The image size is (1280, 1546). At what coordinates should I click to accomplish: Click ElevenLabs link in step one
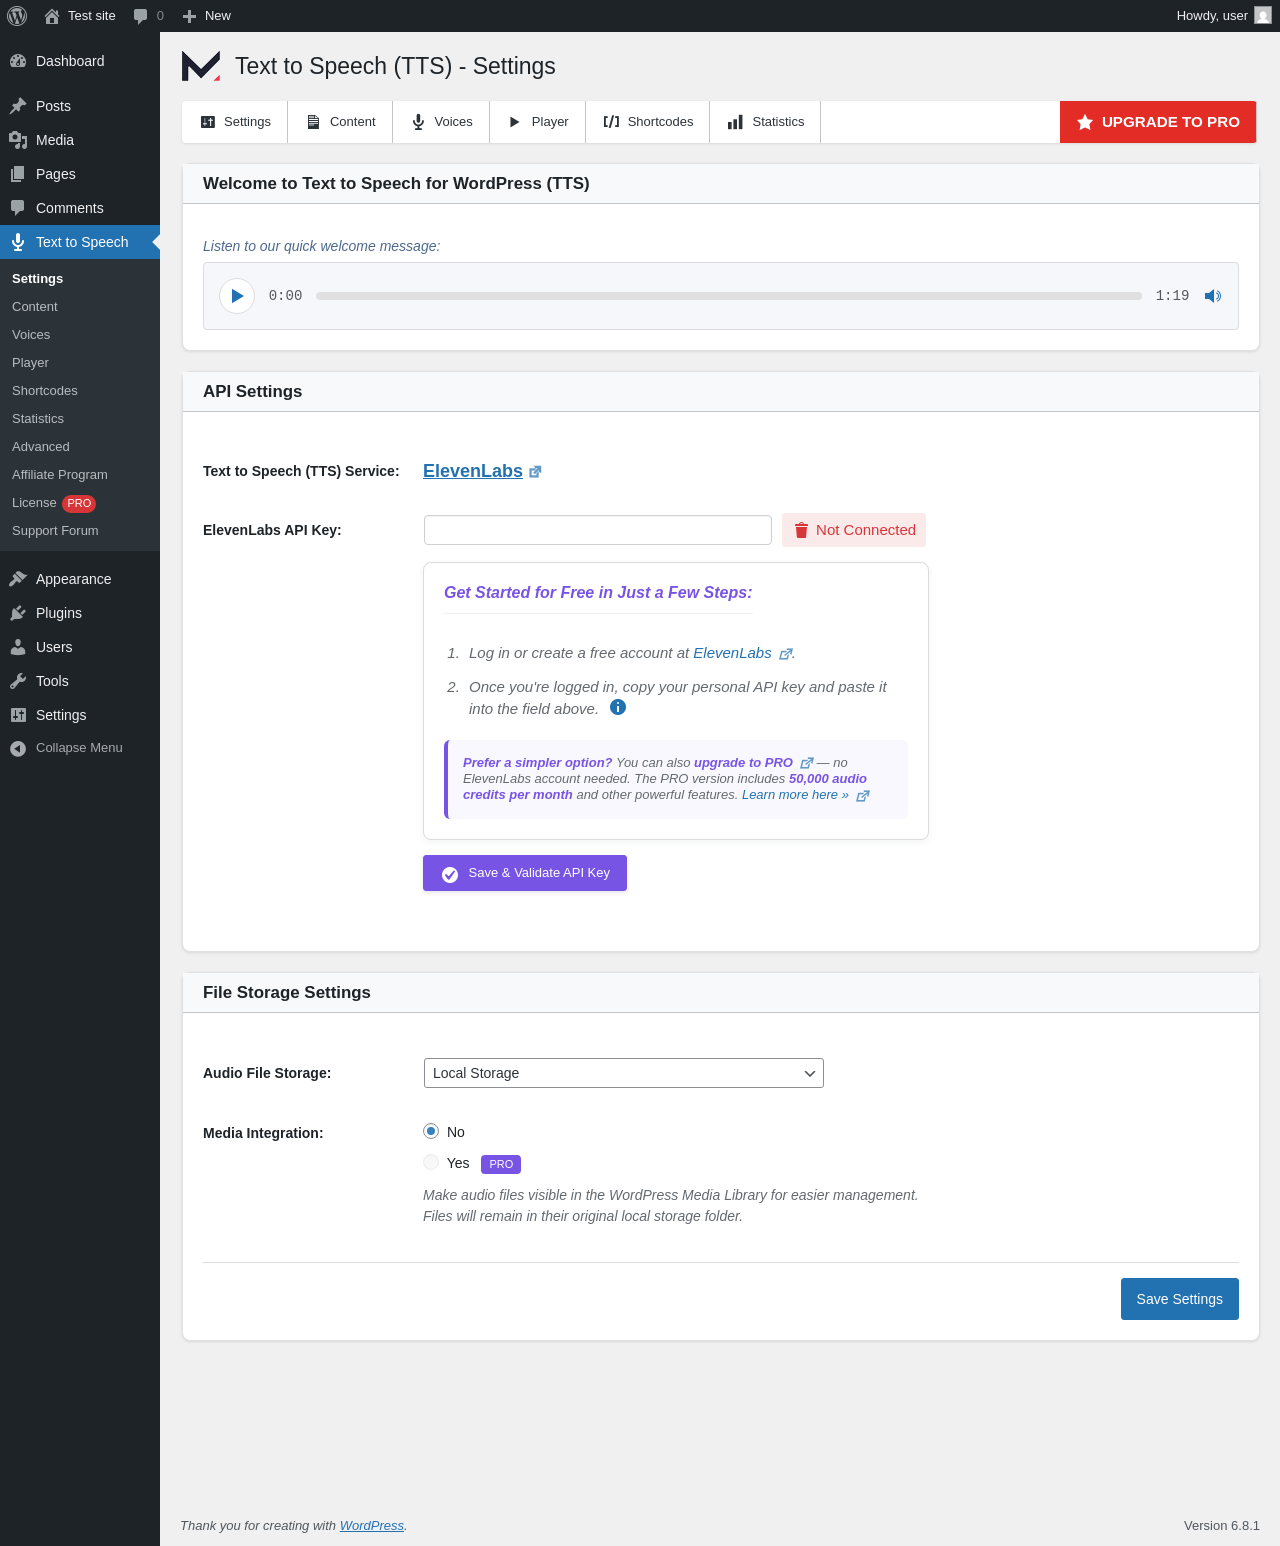click(732, 653)
